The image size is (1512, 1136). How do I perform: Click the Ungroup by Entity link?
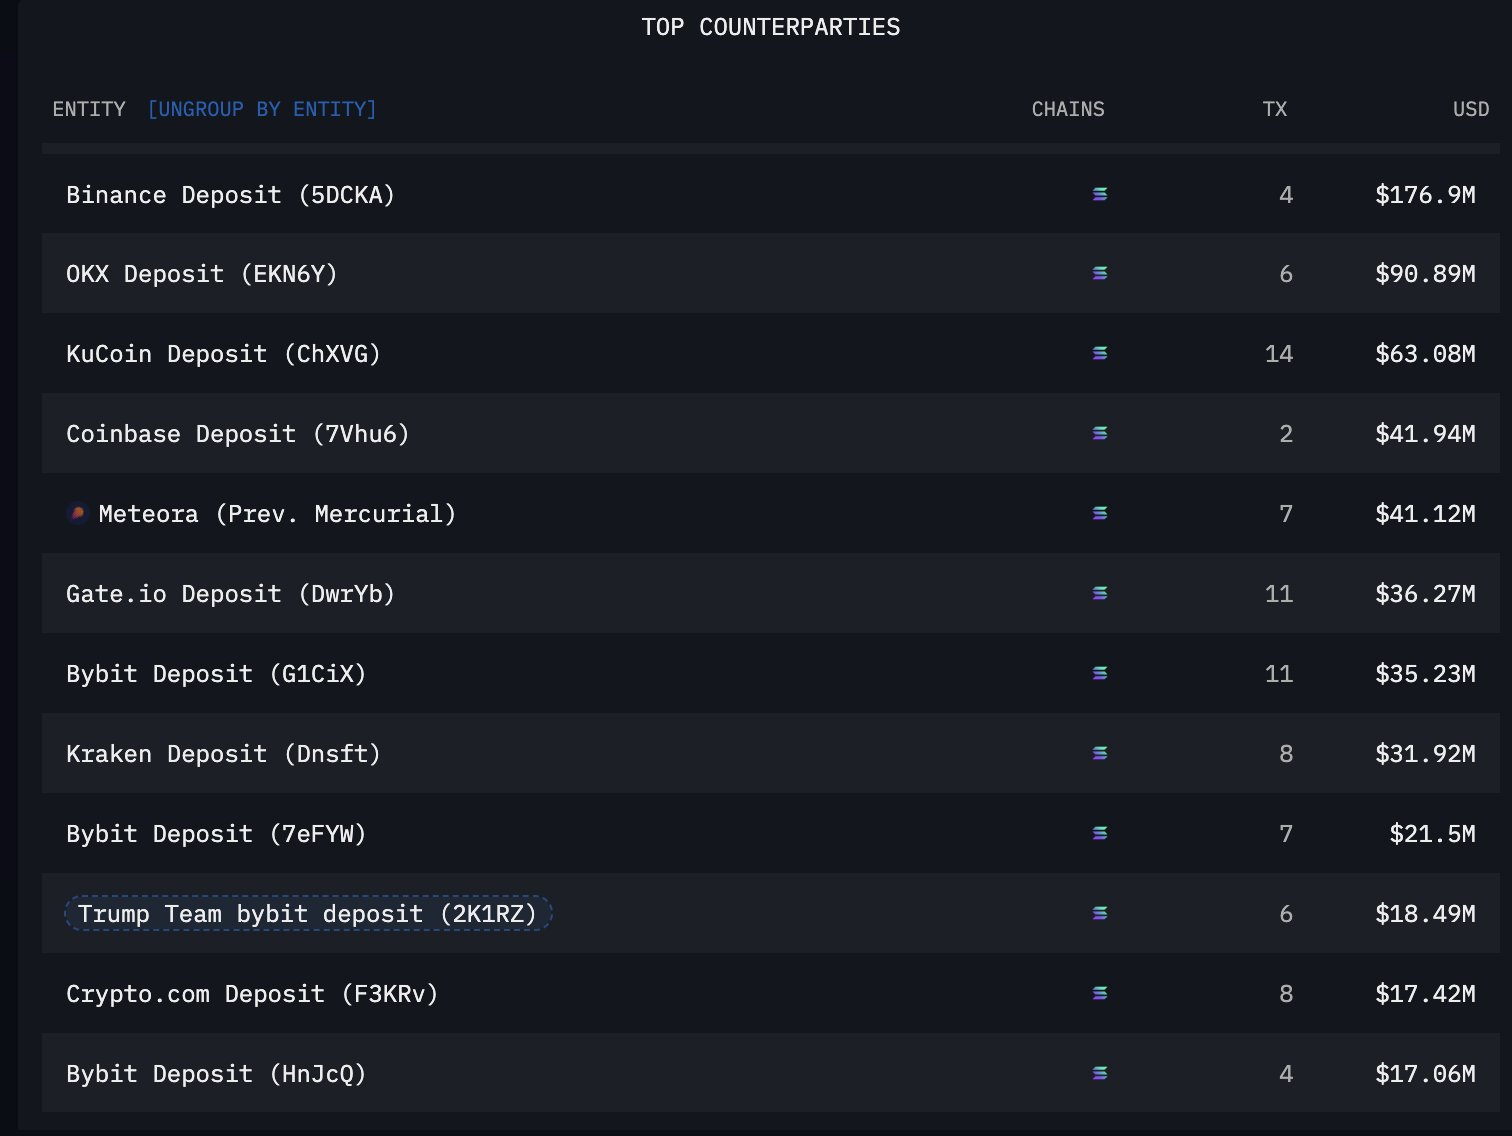(x=262, y=109)
